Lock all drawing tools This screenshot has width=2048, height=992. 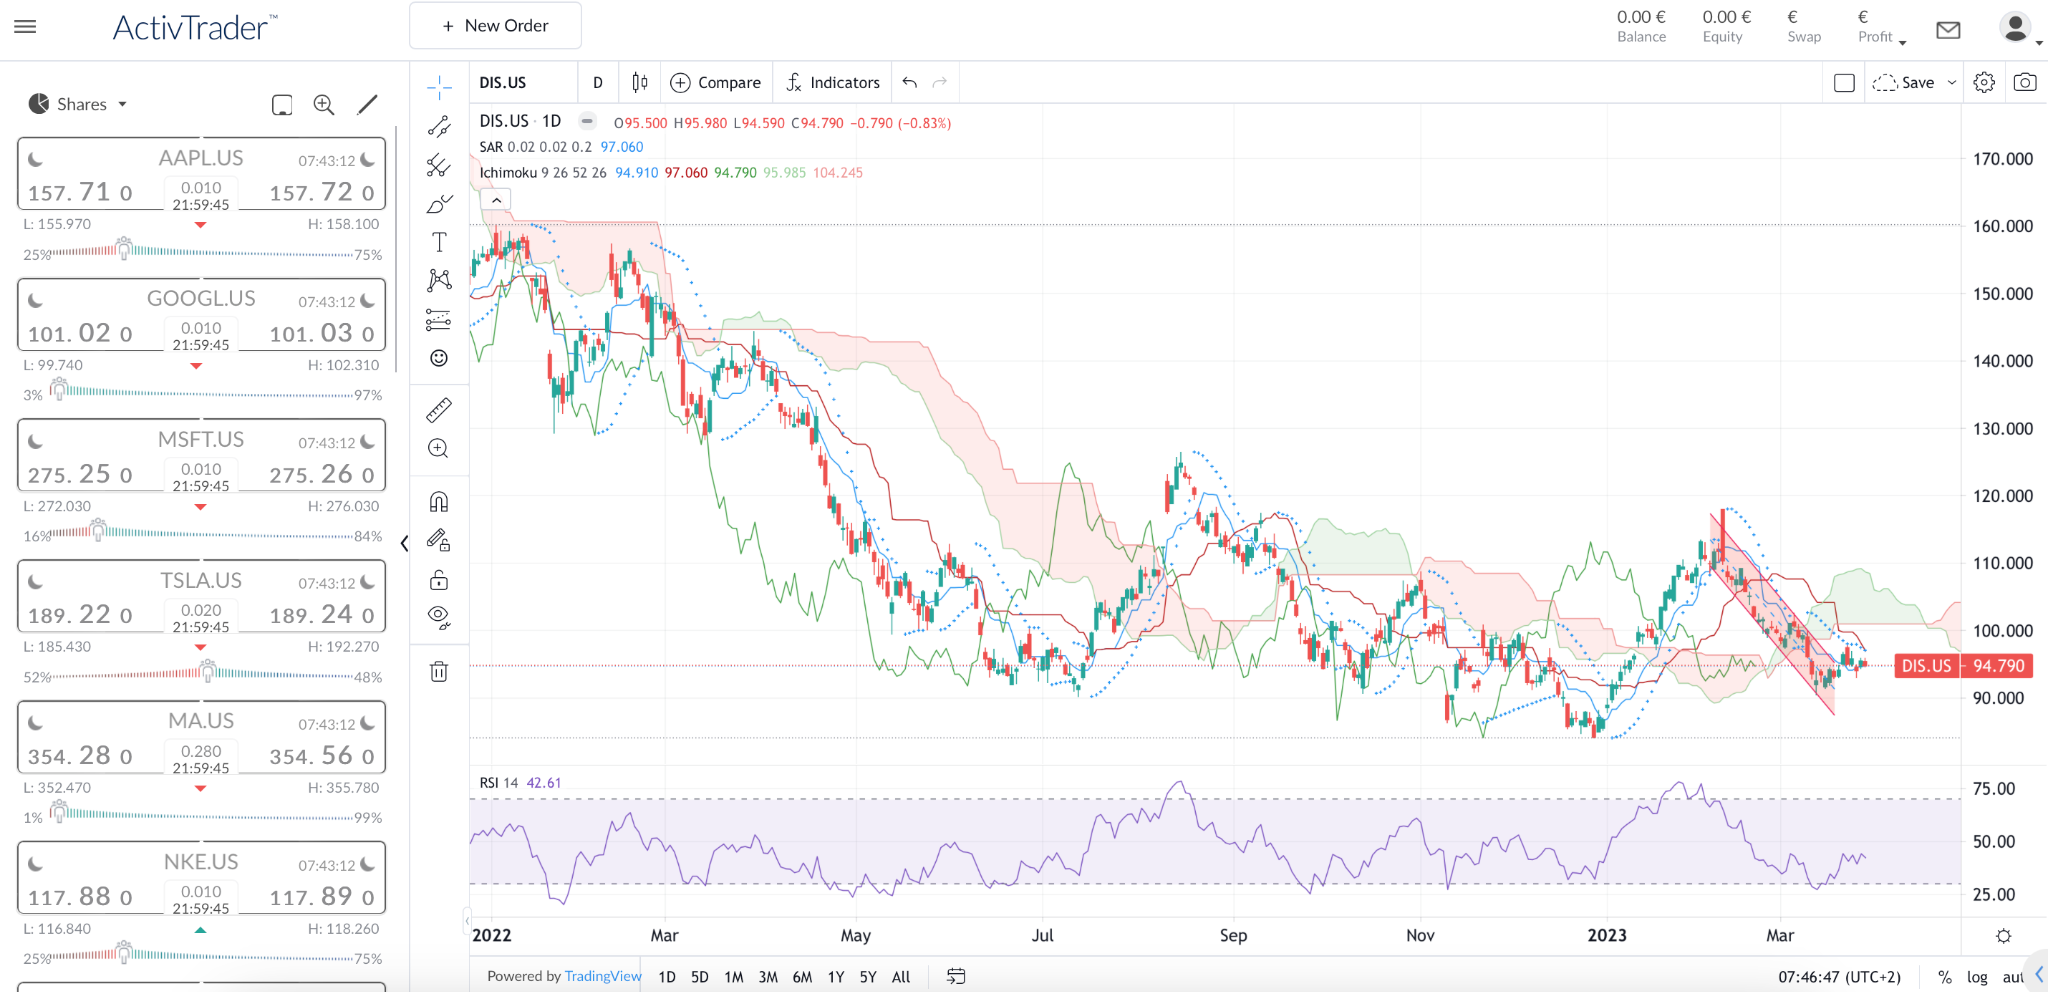pyautogui.click(x=439, y=580)
